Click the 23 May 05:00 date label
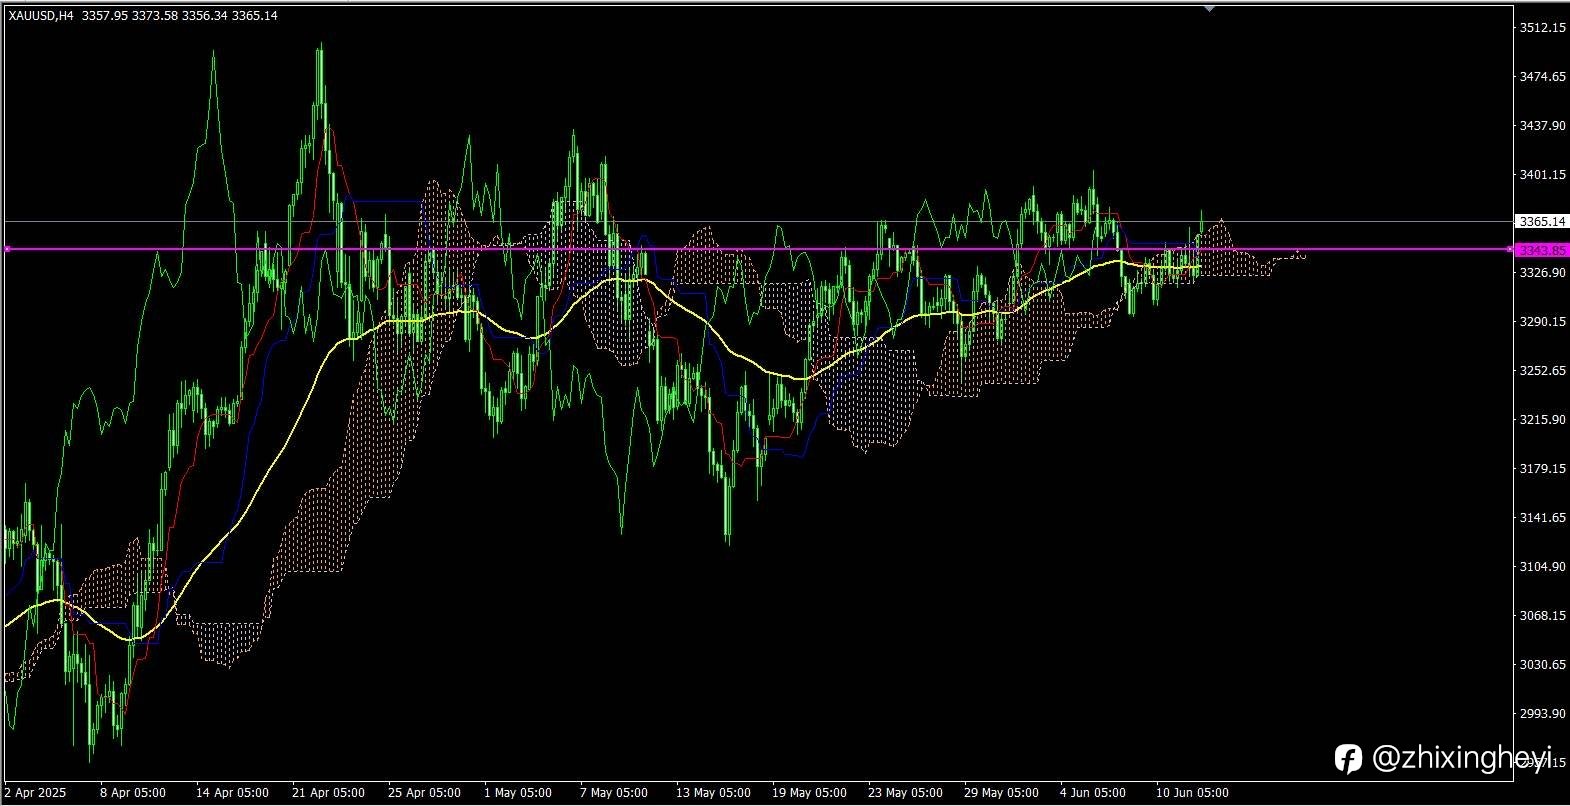The height and width of the screenshot is (806, 1570). click(905, 793)
